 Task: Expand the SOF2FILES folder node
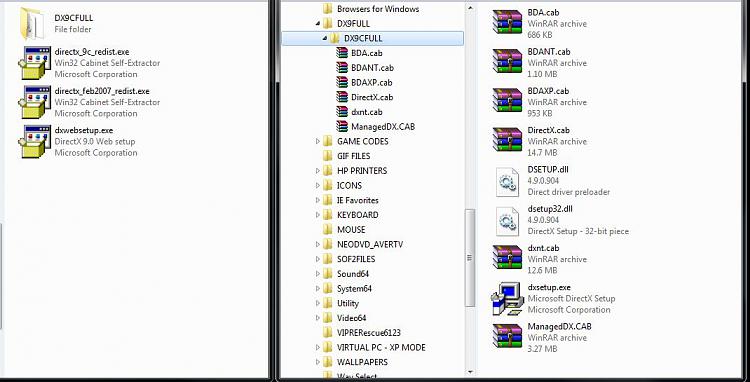[318, 259]
